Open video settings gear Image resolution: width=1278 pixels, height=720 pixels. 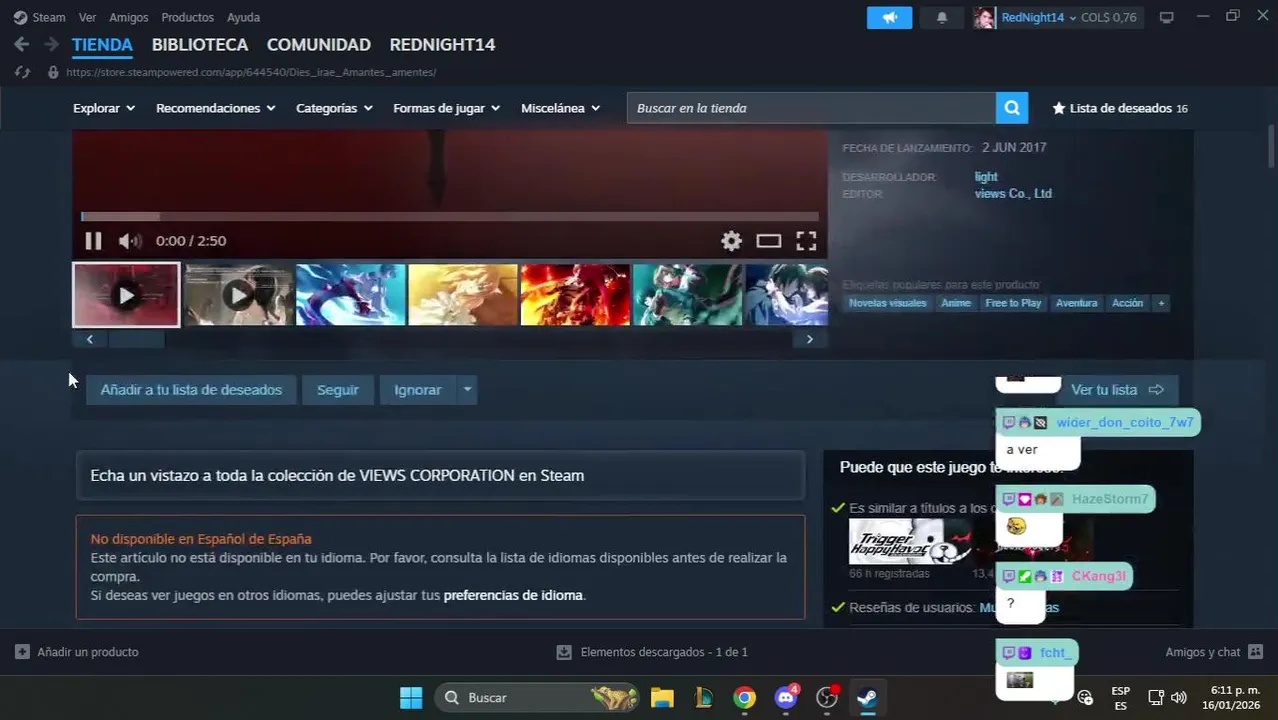coord(732,241)
